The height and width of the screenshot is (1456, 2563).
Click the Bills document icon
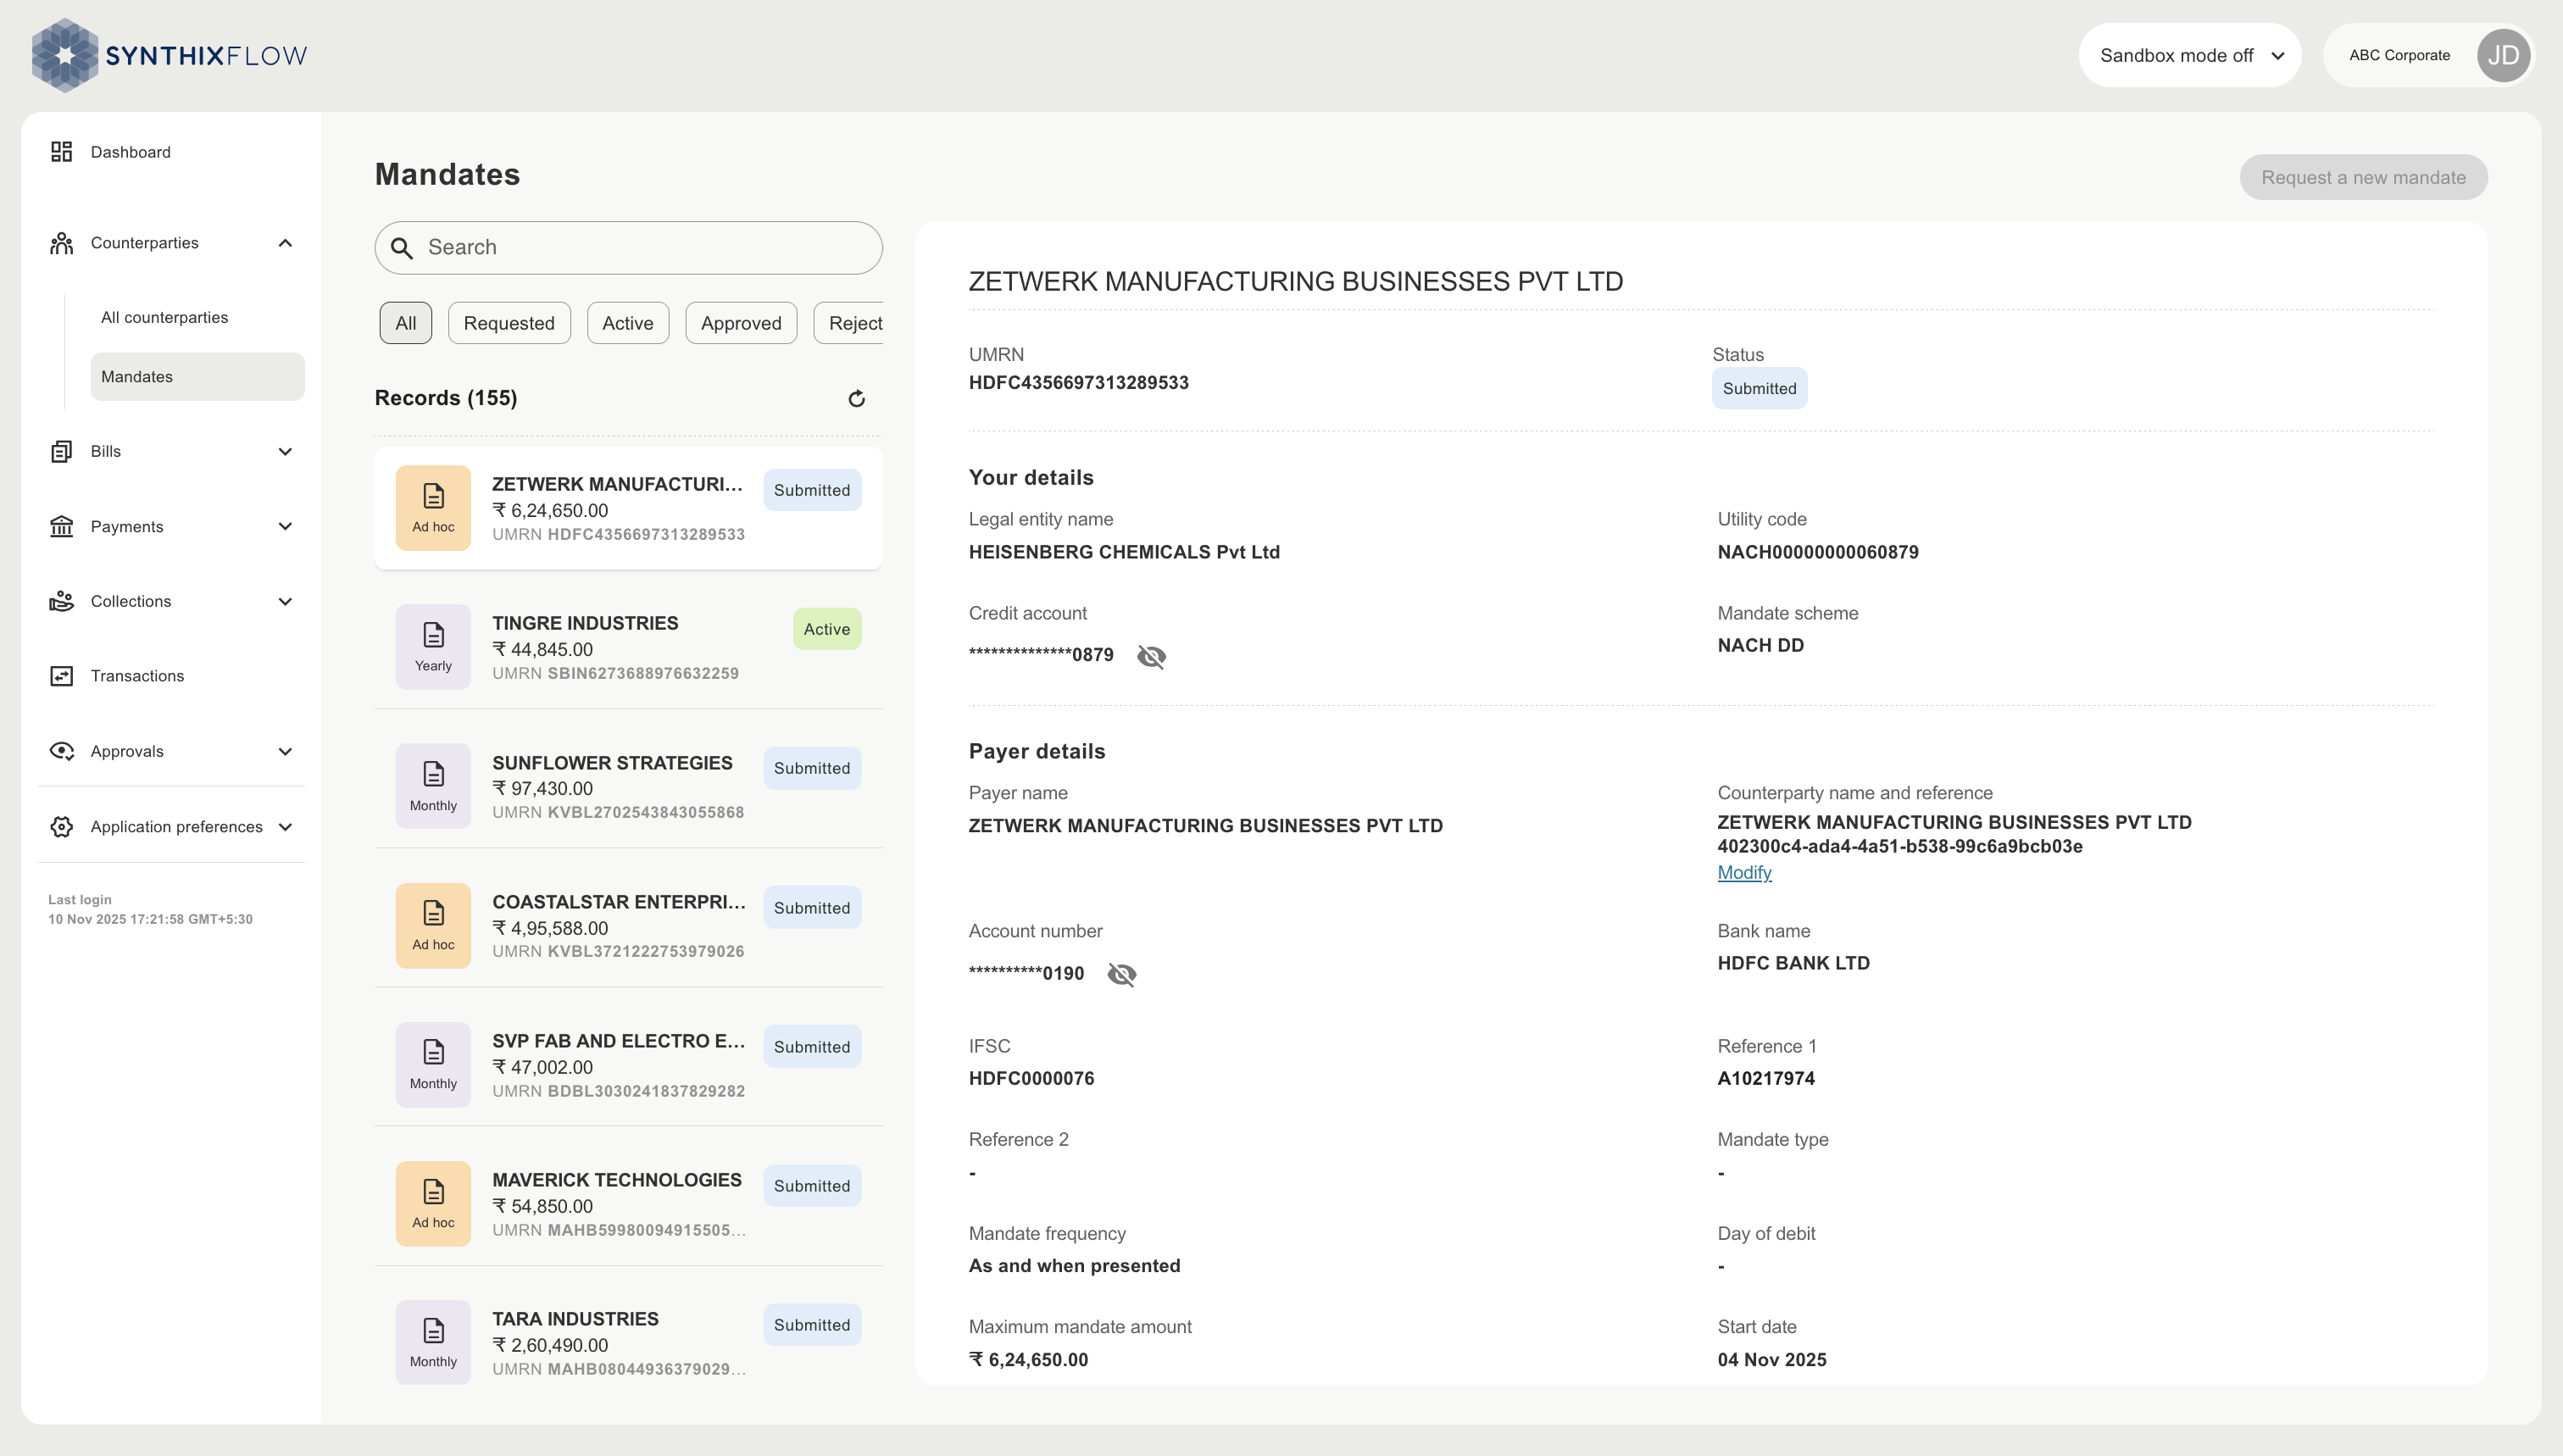(62, 451)
